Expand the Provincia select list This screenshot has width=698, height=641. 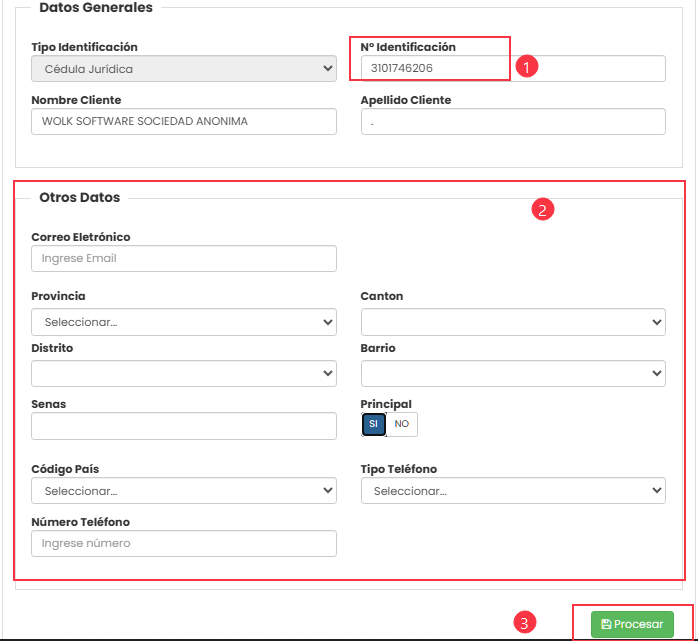[x=184, y=322]
